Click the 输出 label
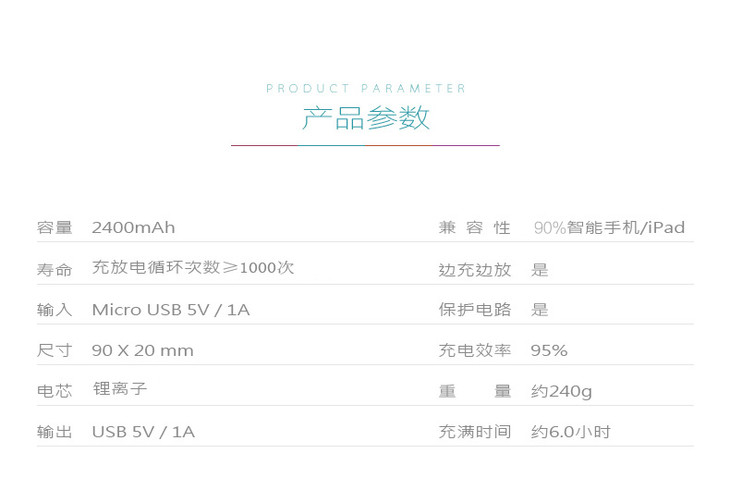 click(x=55, y=433)
